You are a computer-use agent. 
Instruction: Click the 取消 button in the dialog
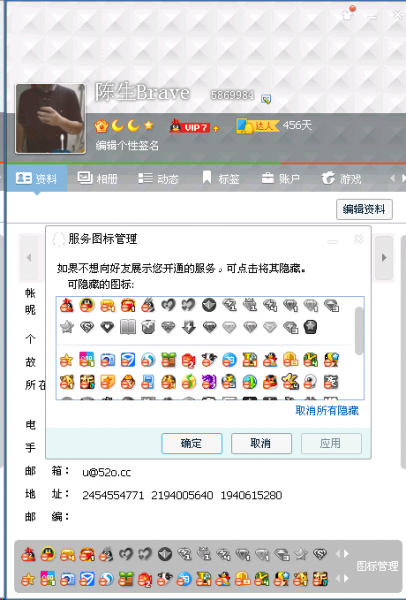click(x=261, y=443)
